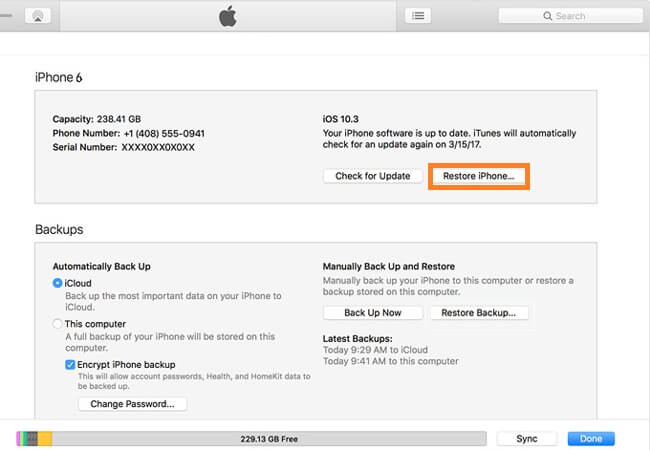Select the This computer radio button

(57, 324)
